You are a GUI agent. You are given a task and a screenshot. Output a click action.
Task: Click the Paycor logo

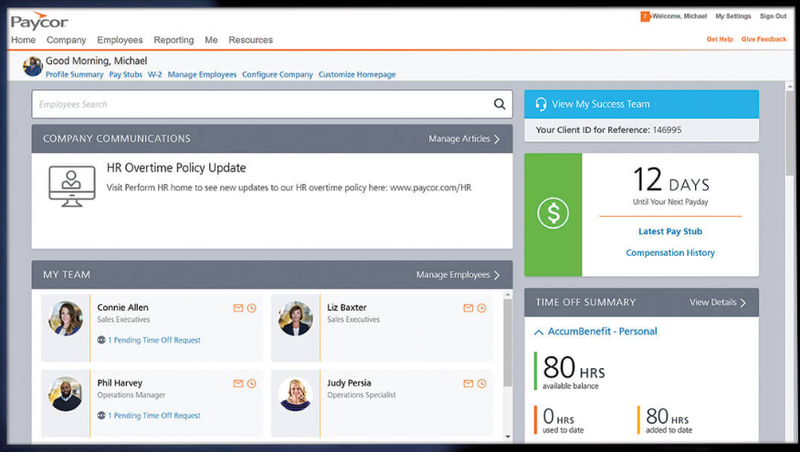coord(39,21)
